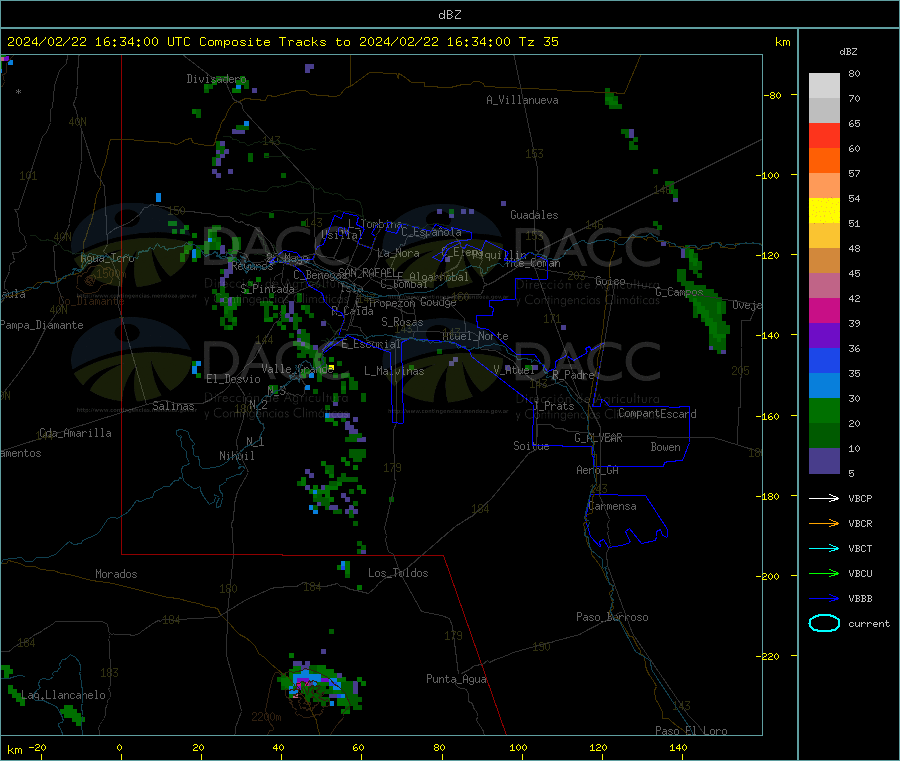The height and width of the screenshot is (761, 900).
Task: Click the dBZ title in the top bar
Action: coord(449,15)
